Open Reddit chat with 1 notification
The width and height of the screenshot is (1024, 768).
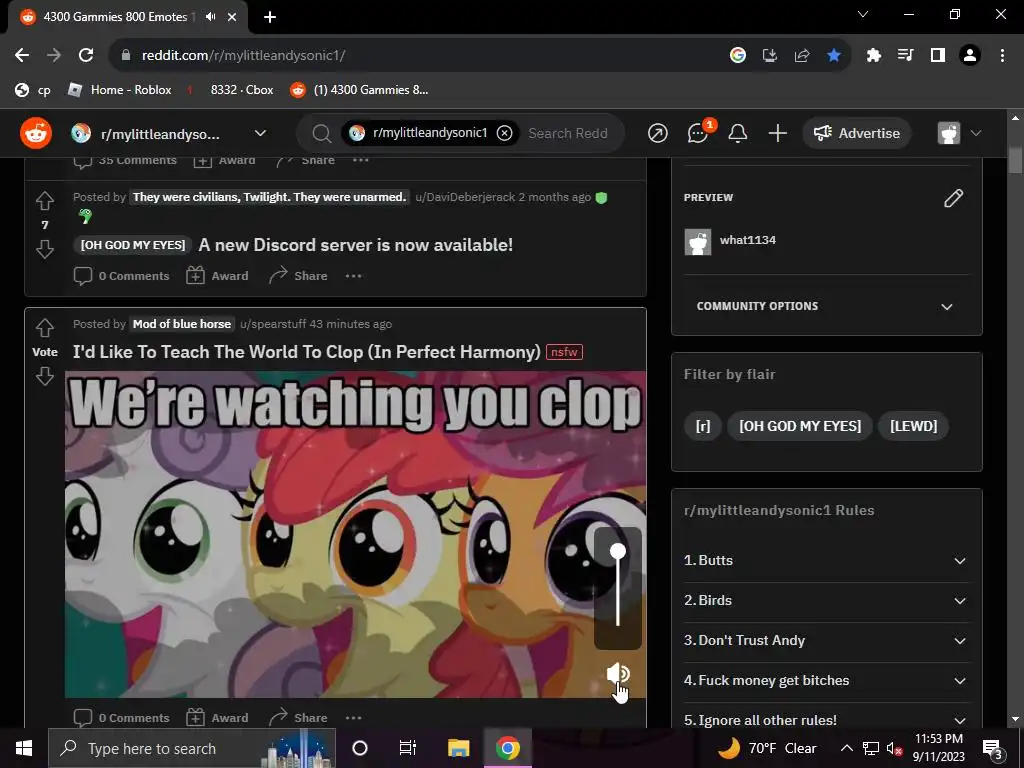(698, 133)
